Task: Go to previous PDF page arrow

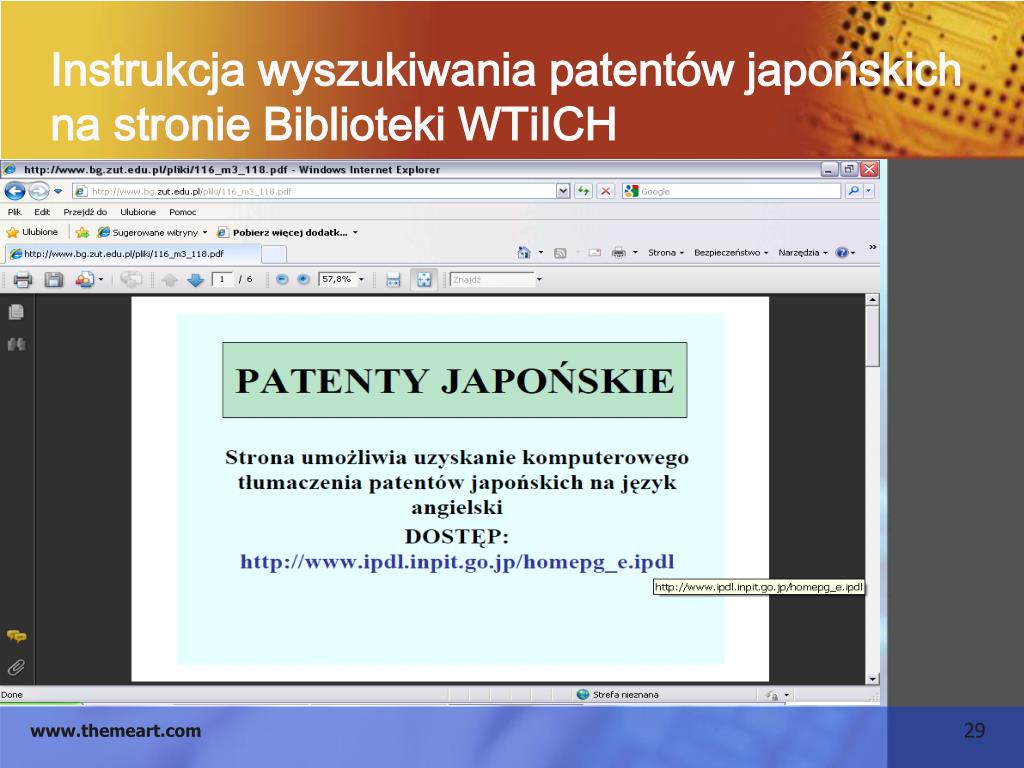Action: click(169, 280)
